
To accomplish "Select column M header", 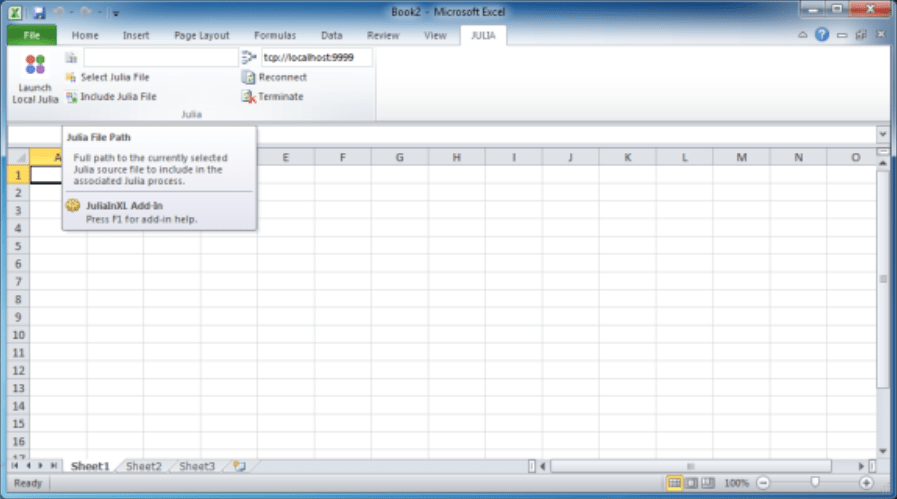I will (741, 157).
